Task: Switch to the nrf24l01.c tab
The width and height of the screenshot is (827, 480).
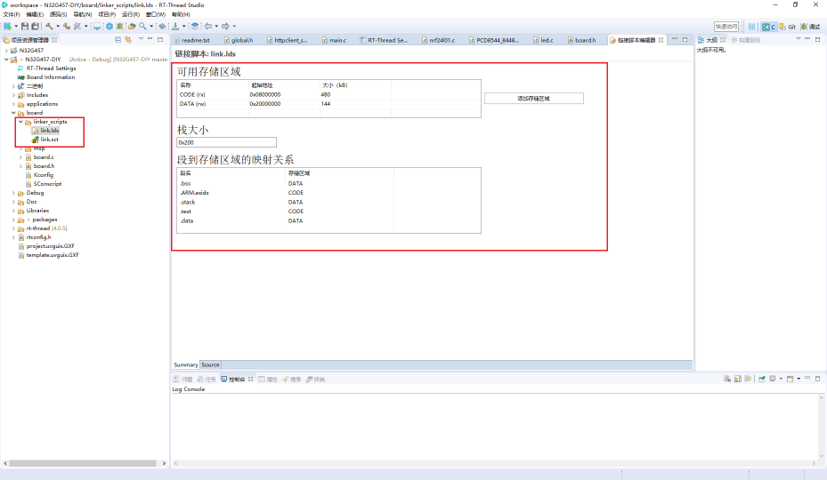Action: pos(439,40)
